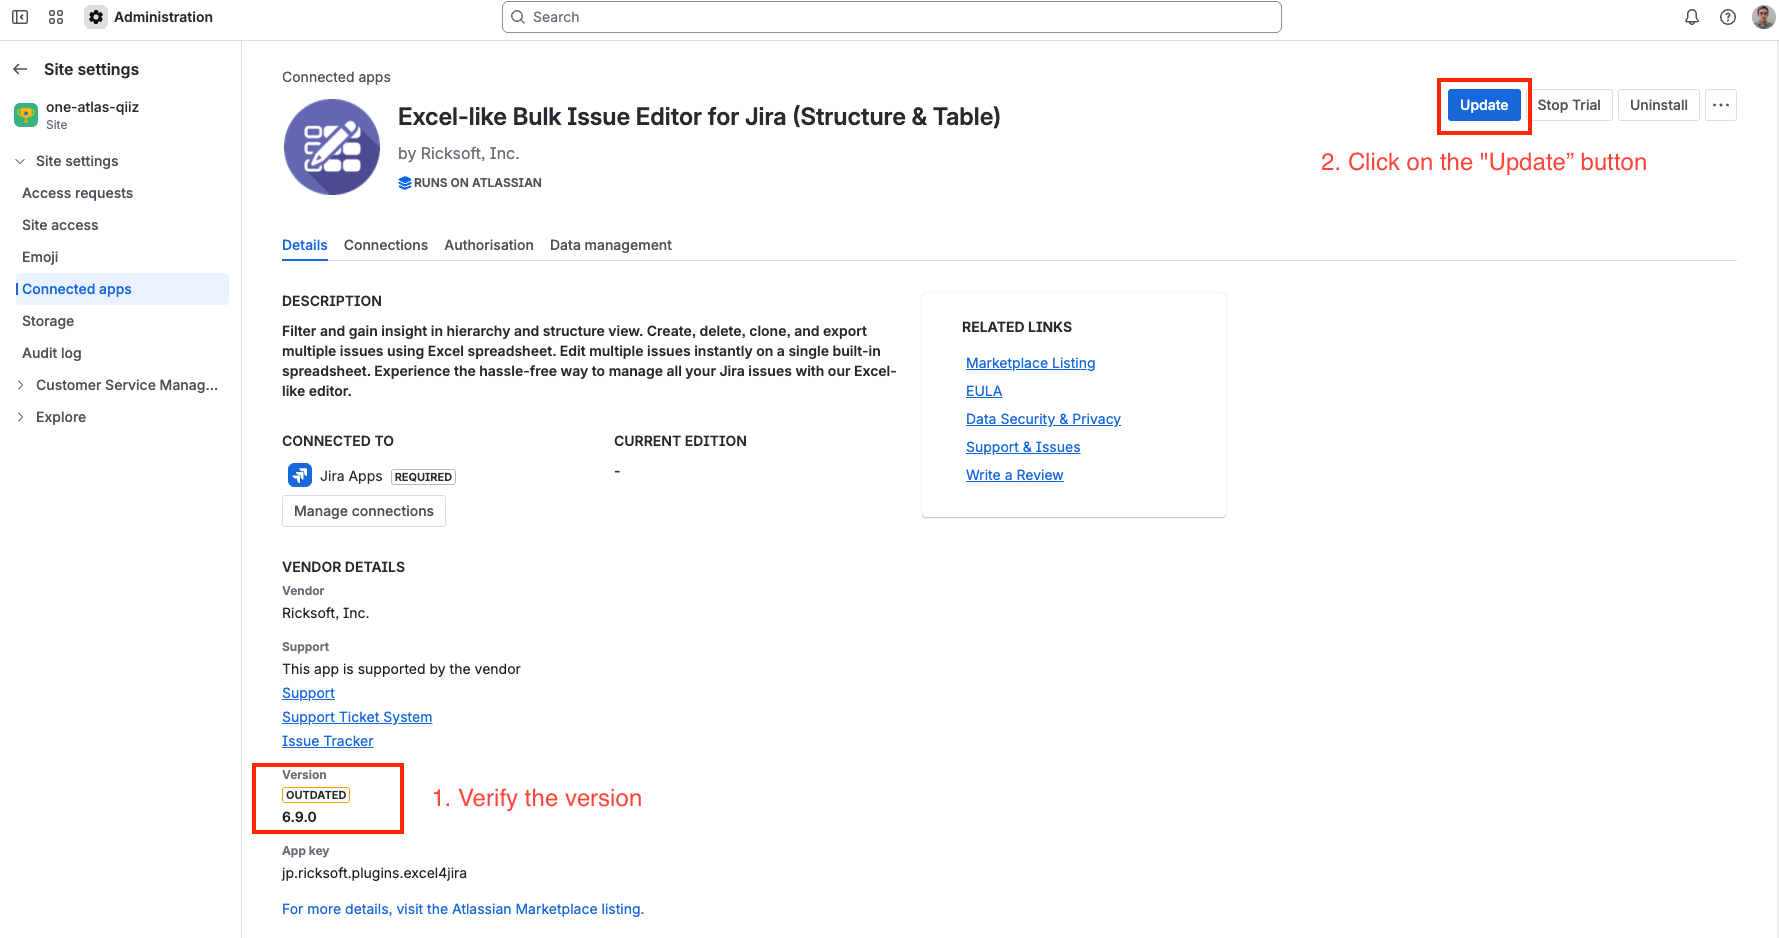Open the app switcher grid icon

[x=56, y=17]
